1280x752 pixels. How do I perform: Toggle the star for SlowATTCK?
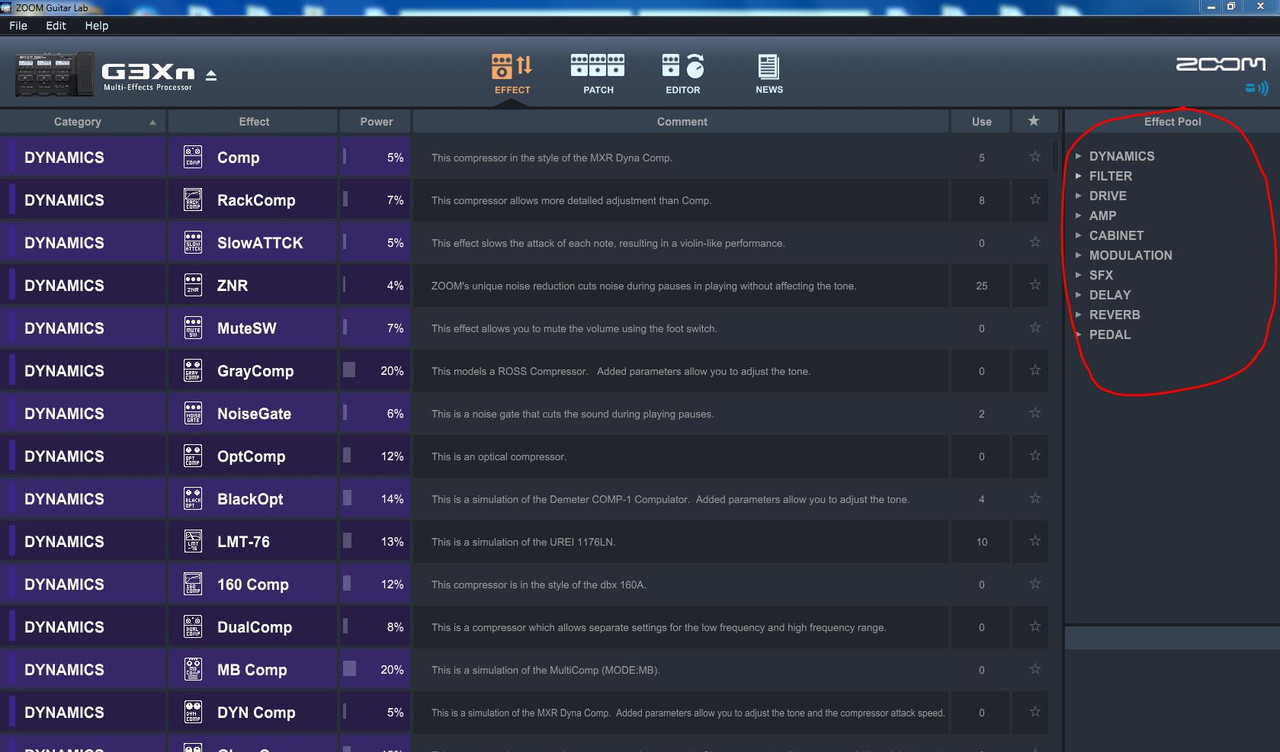tap(1035, 243)
